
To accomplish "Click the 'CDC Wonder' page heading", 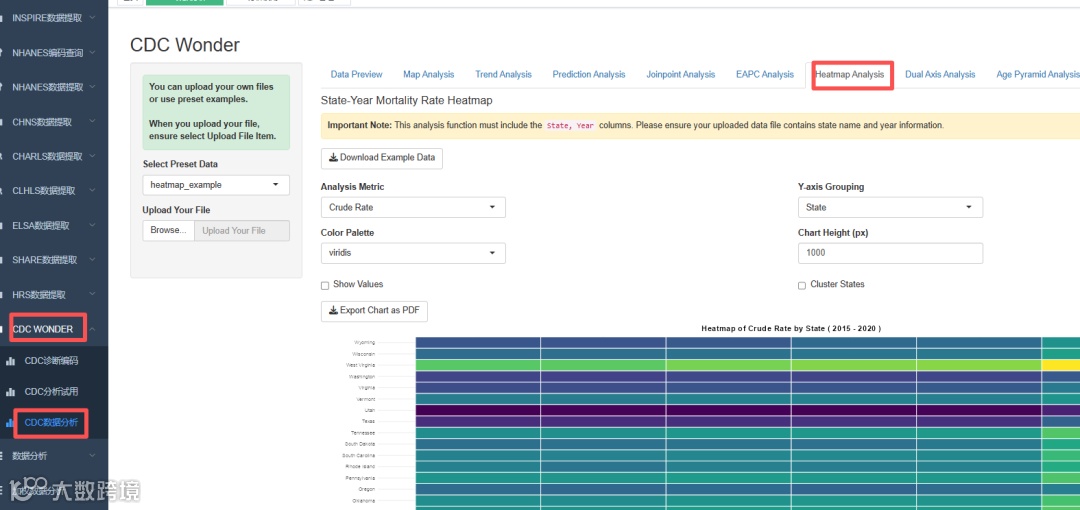I will [x=185, y=45].
